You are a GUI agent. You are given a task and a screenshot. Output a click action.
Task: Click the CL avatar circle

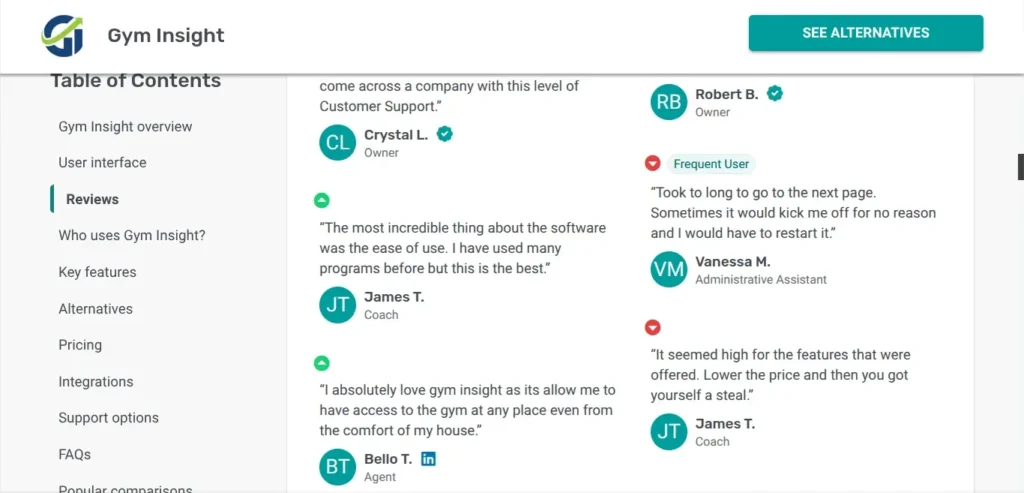(x=338, y=142)
